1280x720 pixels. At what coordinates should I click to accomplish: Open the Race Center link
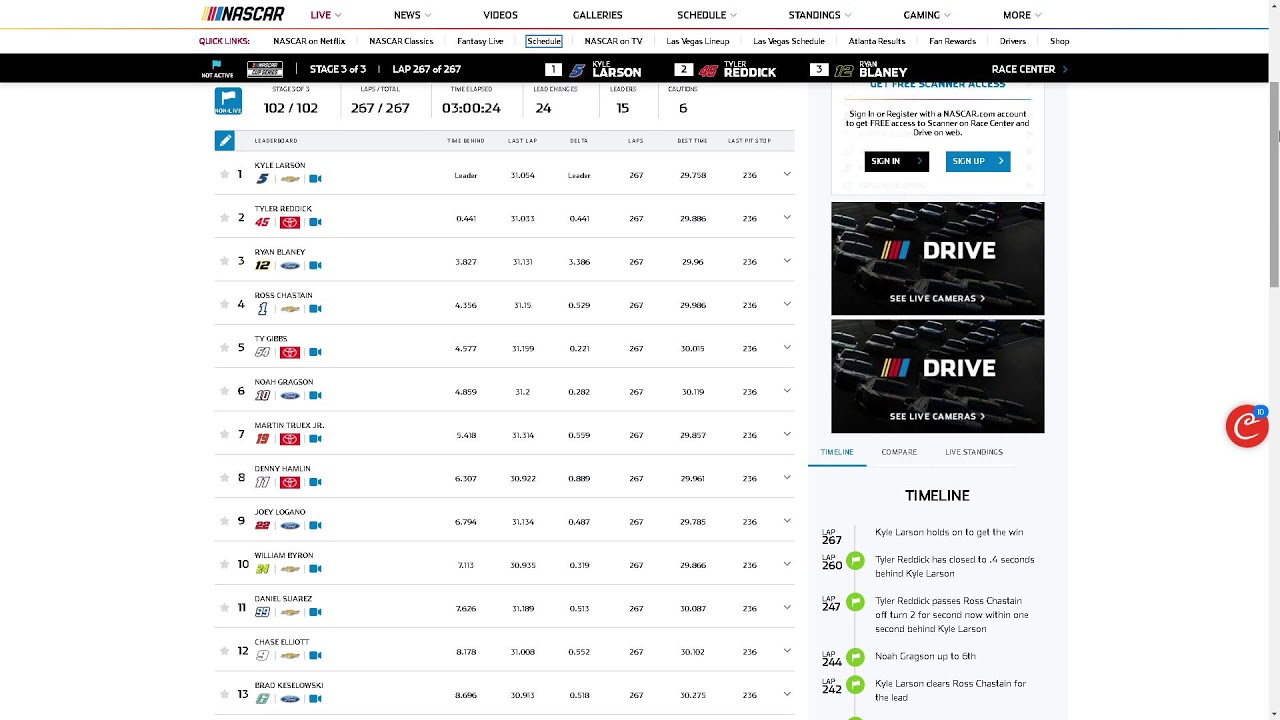tap(1029, 69)
